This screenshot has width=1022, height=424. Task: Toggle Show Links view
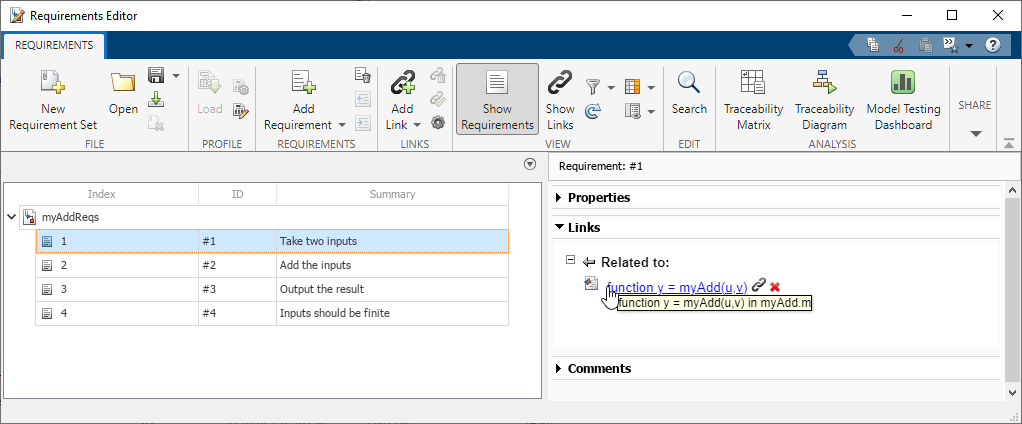click(x=560, y=99)
